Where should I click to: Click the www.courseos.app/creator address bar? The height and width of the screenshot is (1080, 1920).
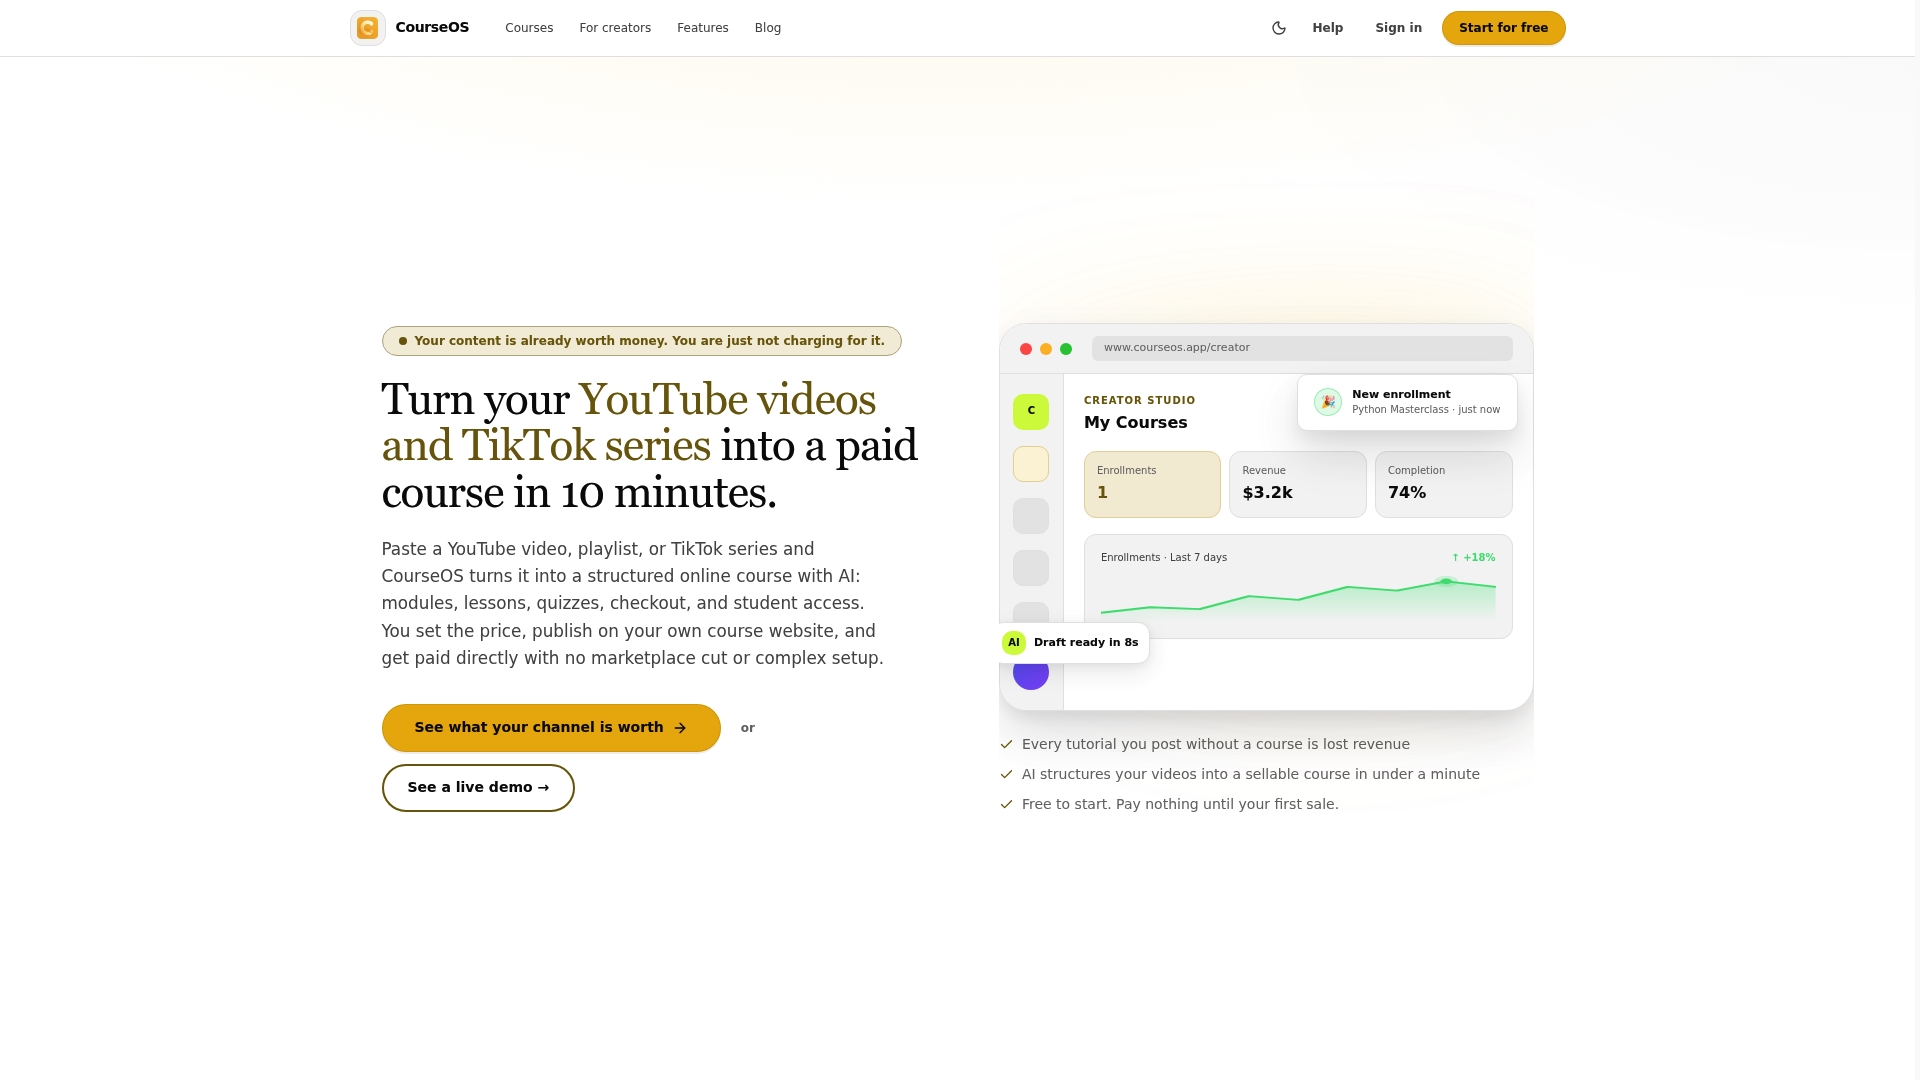1302,348
